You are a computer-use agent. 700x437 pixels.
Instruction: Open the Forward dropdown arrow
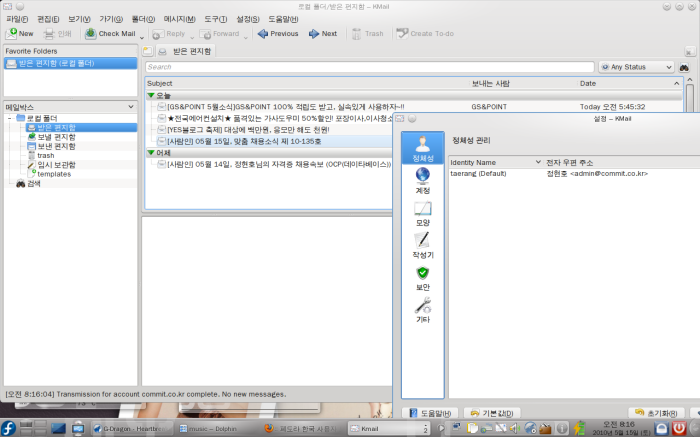pyautogui.click(x=246, y=37)
